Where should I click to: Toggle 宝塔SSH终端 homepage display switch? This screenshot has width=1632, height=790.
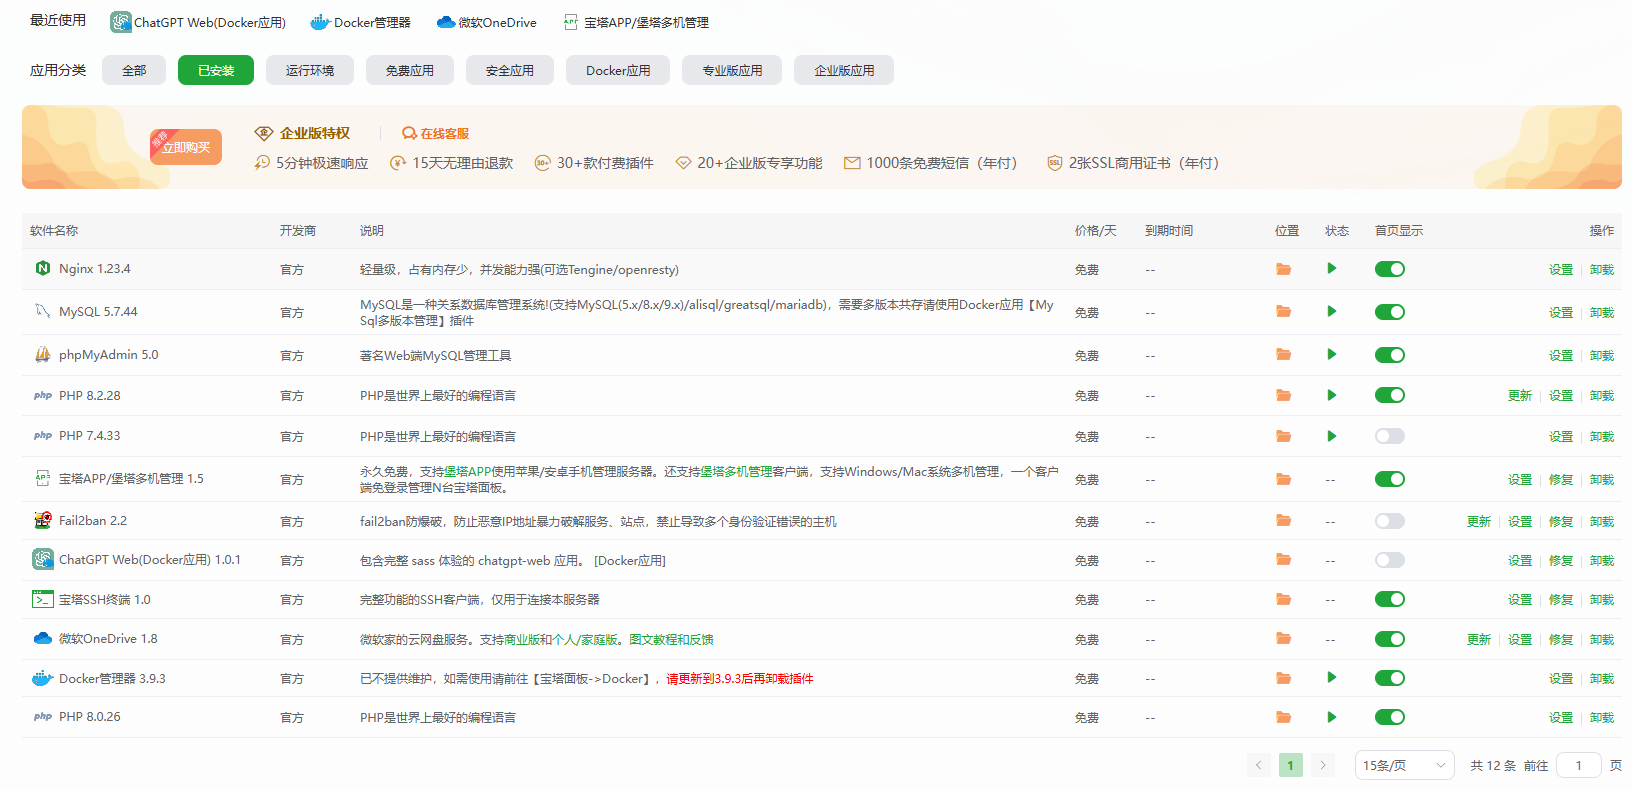(1390, 599)
